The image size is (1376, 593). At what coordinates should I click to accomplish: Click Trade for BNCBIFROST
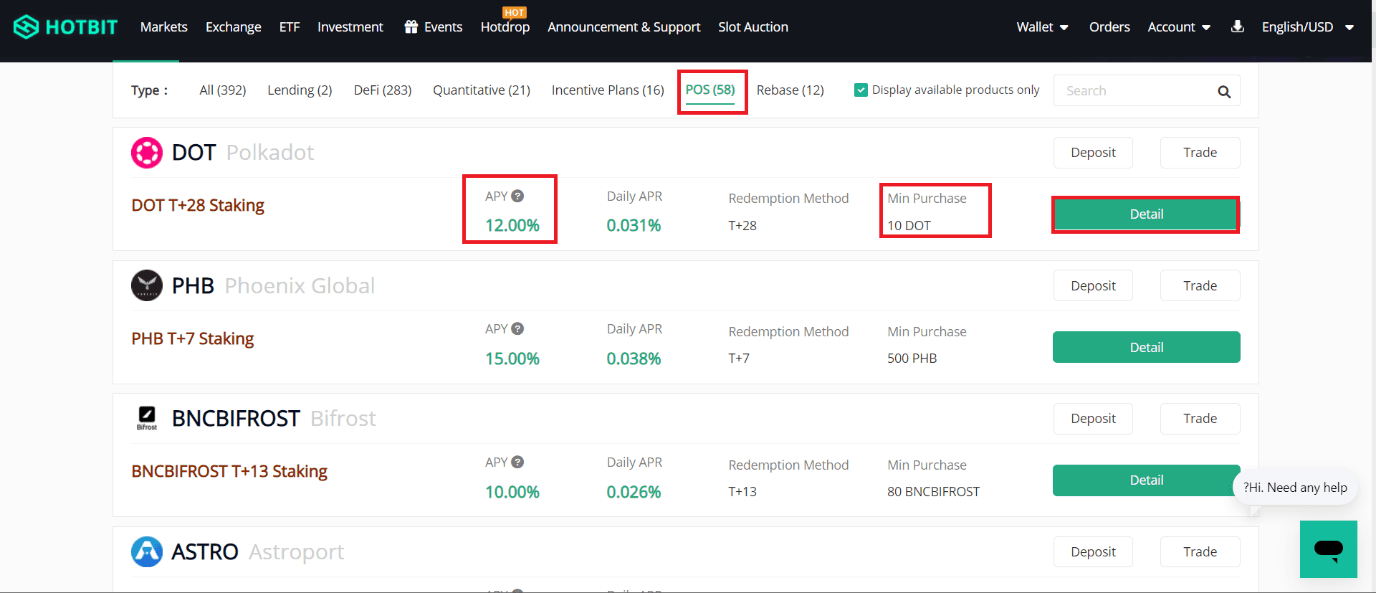(x=1200, y=418)
